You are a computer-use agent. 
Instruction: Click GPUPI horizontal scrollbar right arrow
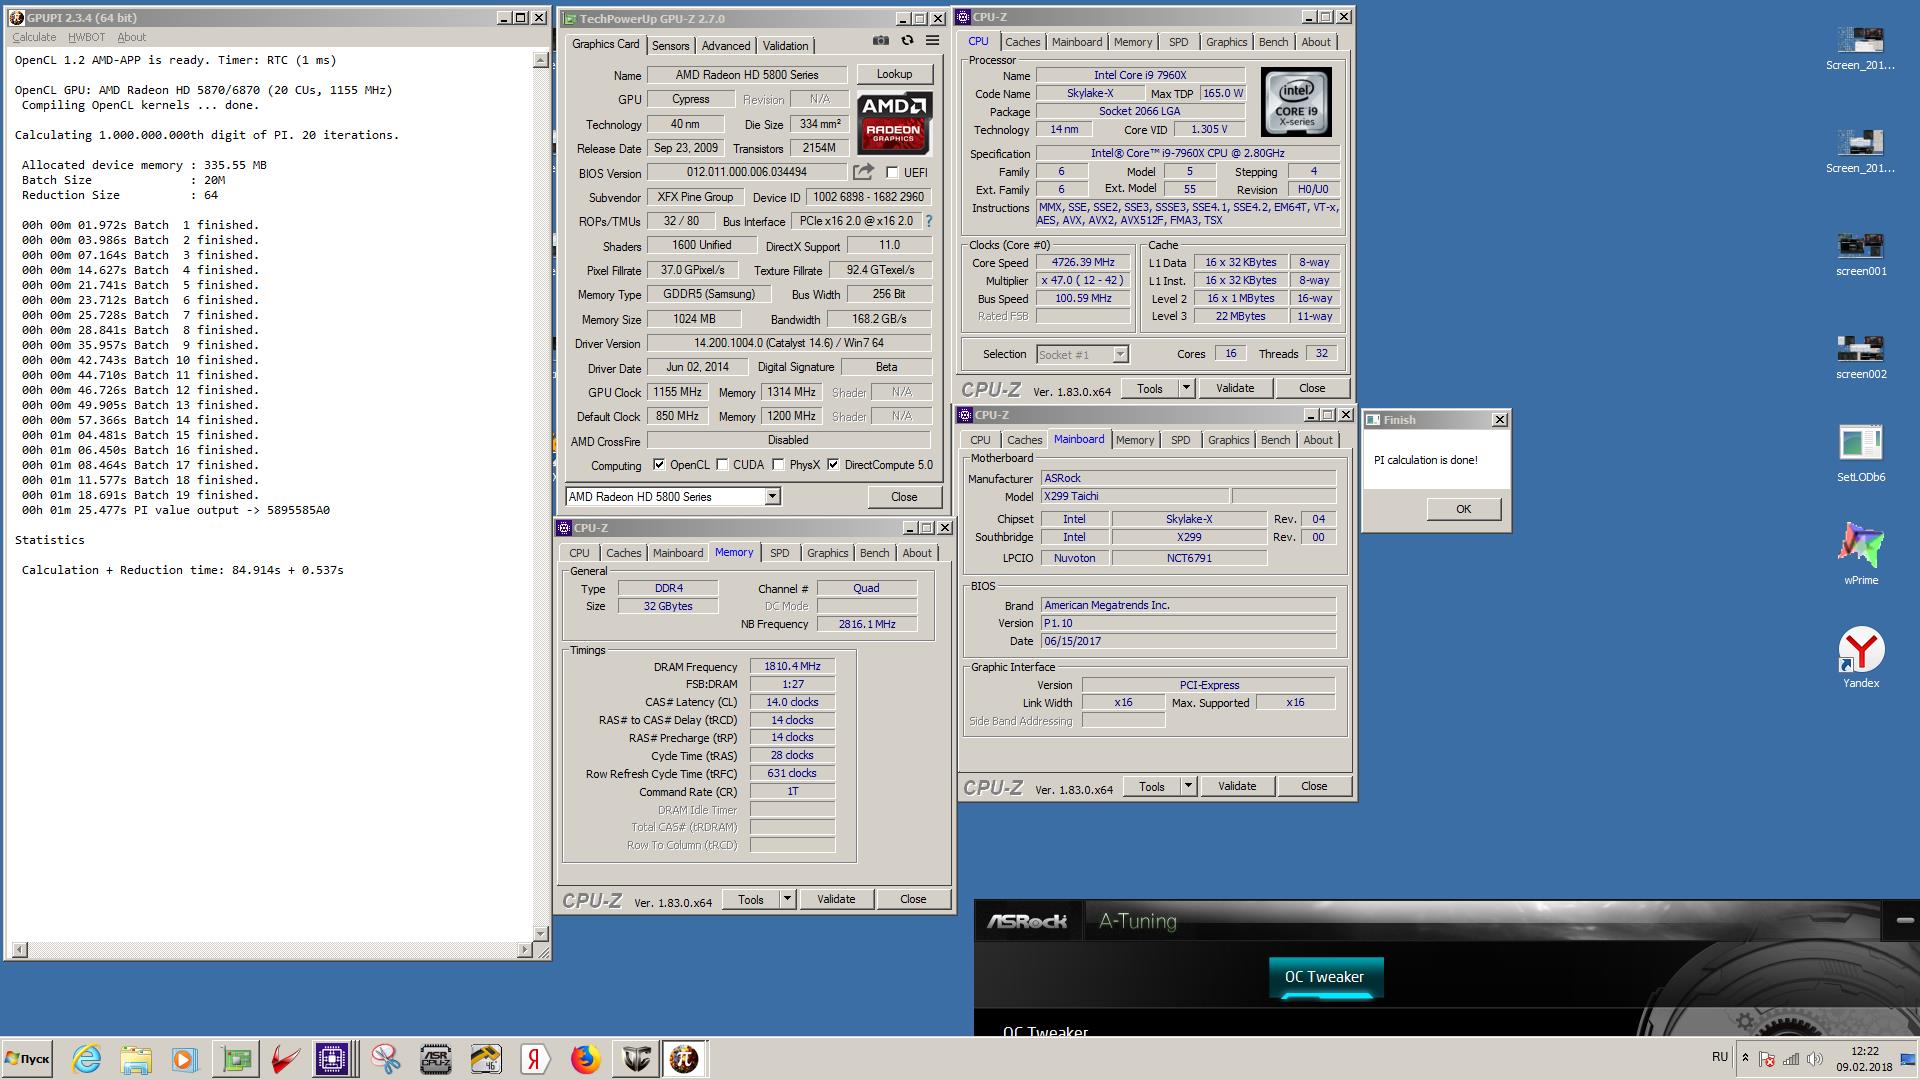coord(525,948)
